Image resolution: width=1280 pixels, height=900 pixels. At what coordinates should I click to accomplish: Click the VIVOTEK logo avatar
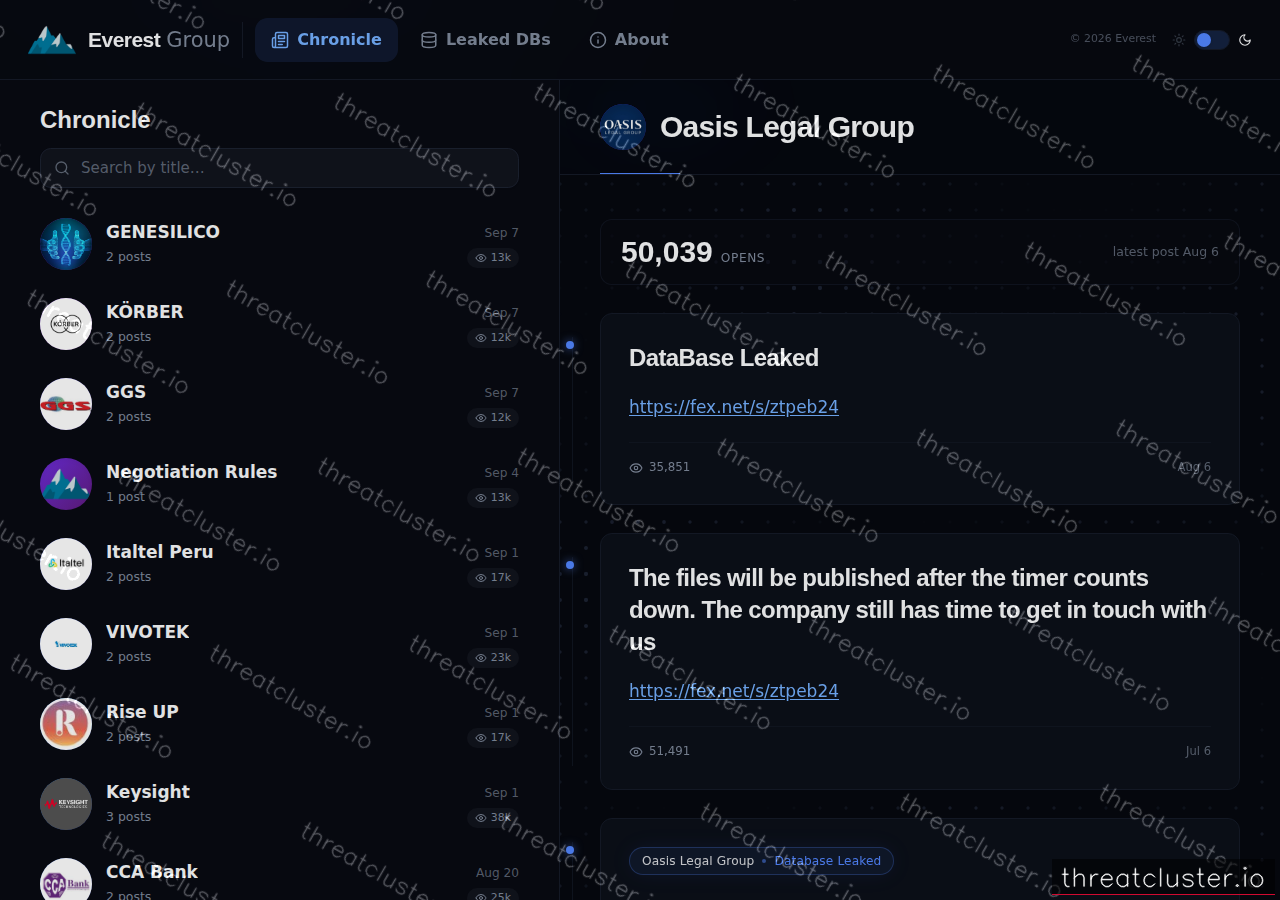[66, 644]
